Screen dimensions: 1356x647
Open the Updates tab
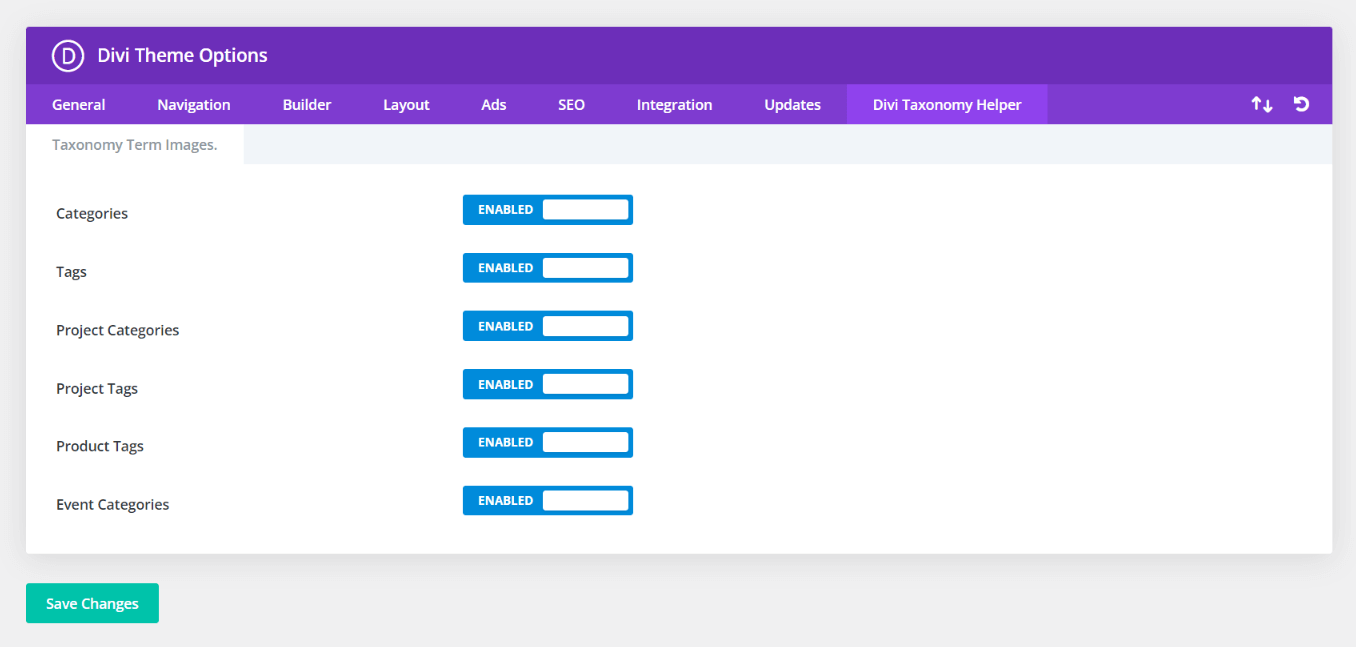pos(793,104)
